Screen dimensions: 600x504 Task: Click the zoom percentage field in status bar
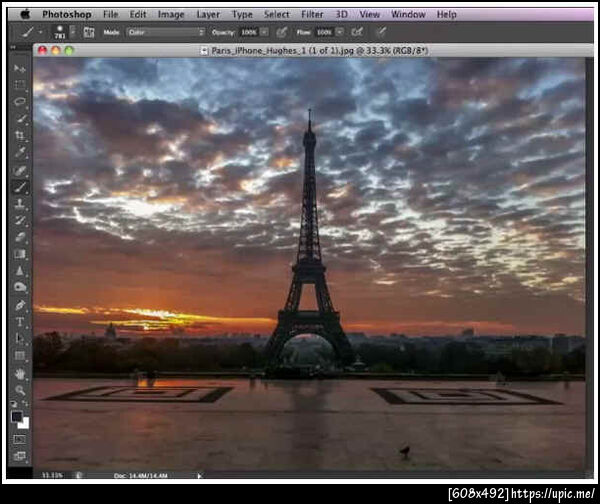point(52,475)
